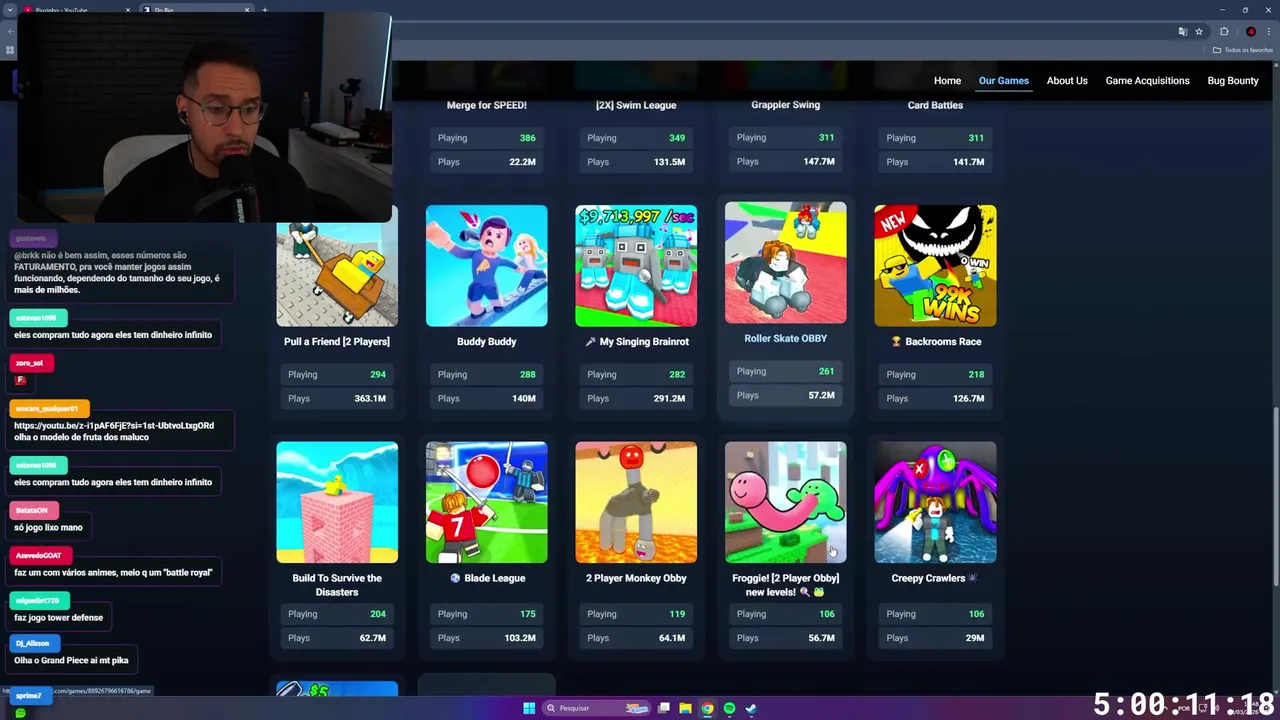
Task: Click the page vertical scrollbar thumb
Action: pos(1275,497)
